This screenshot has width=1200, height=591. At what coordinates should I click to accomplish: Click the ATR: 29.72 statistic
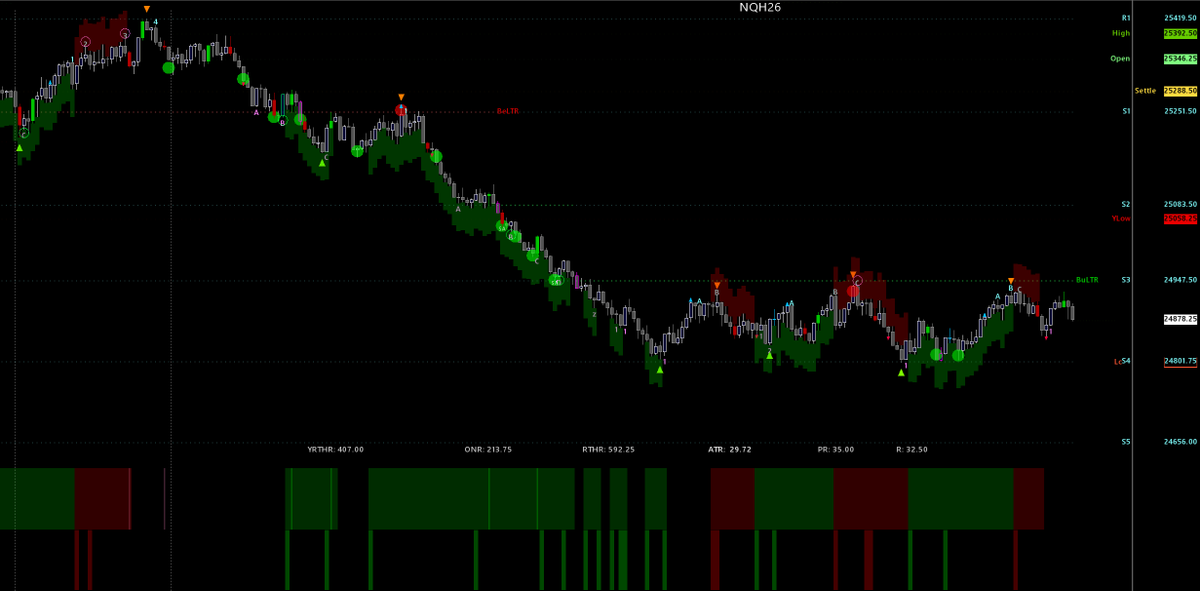click(x=729, y=450)
